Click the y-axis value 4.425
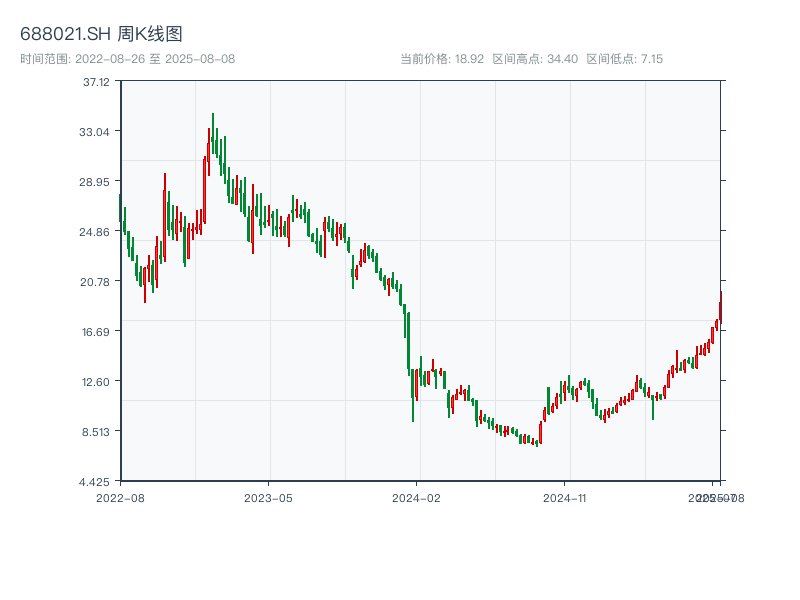 point(94,482)
